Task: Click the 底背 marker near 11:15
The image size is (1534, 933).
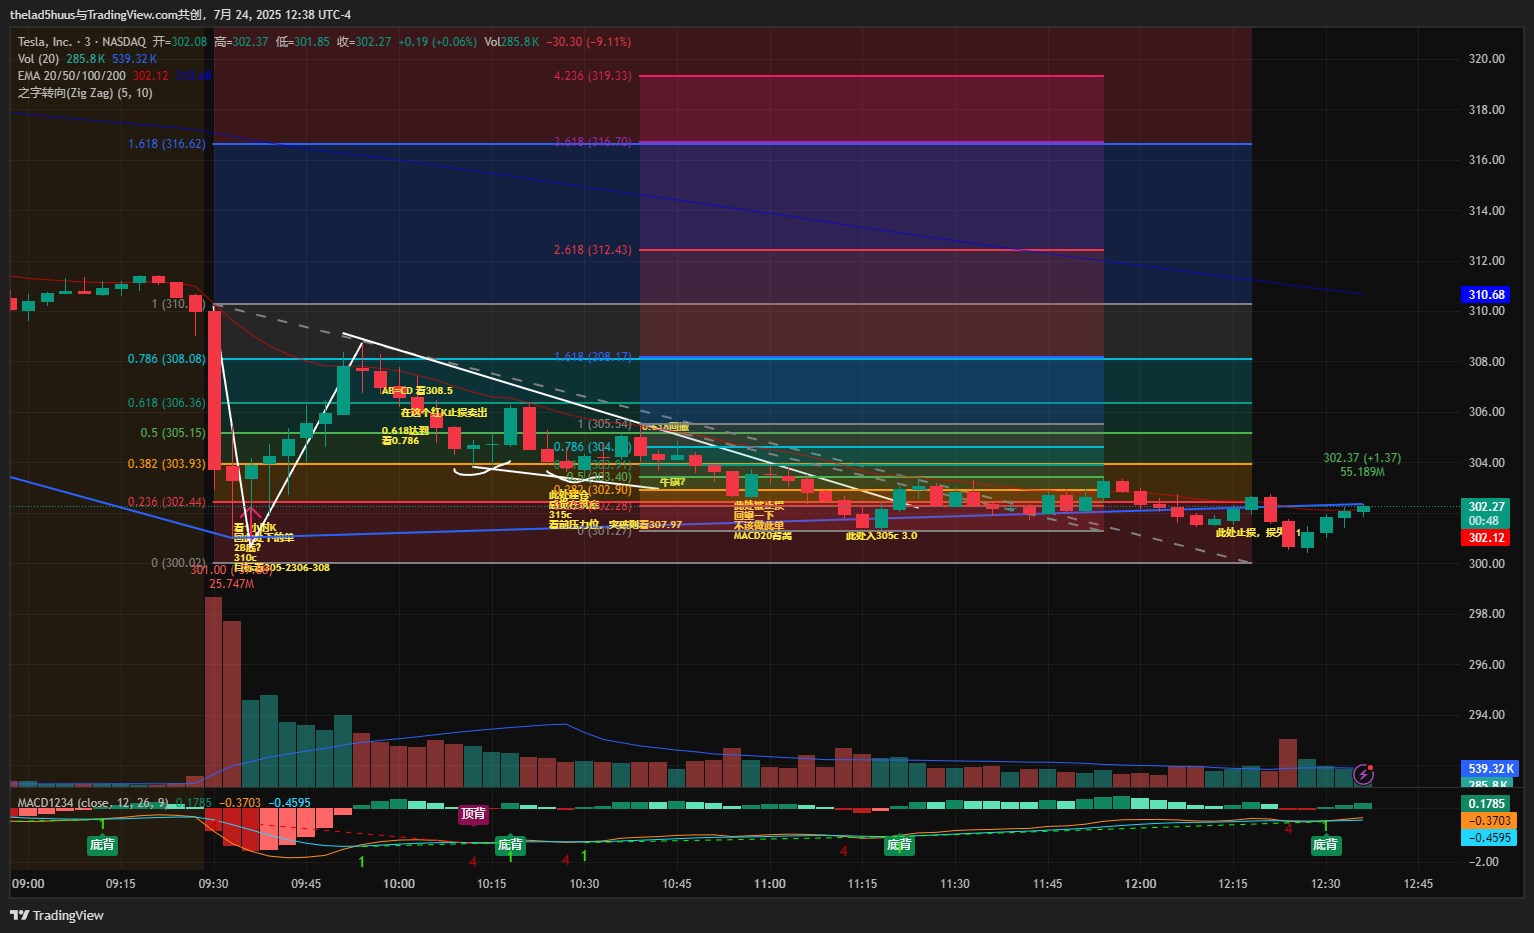Action: pos(899,845)
